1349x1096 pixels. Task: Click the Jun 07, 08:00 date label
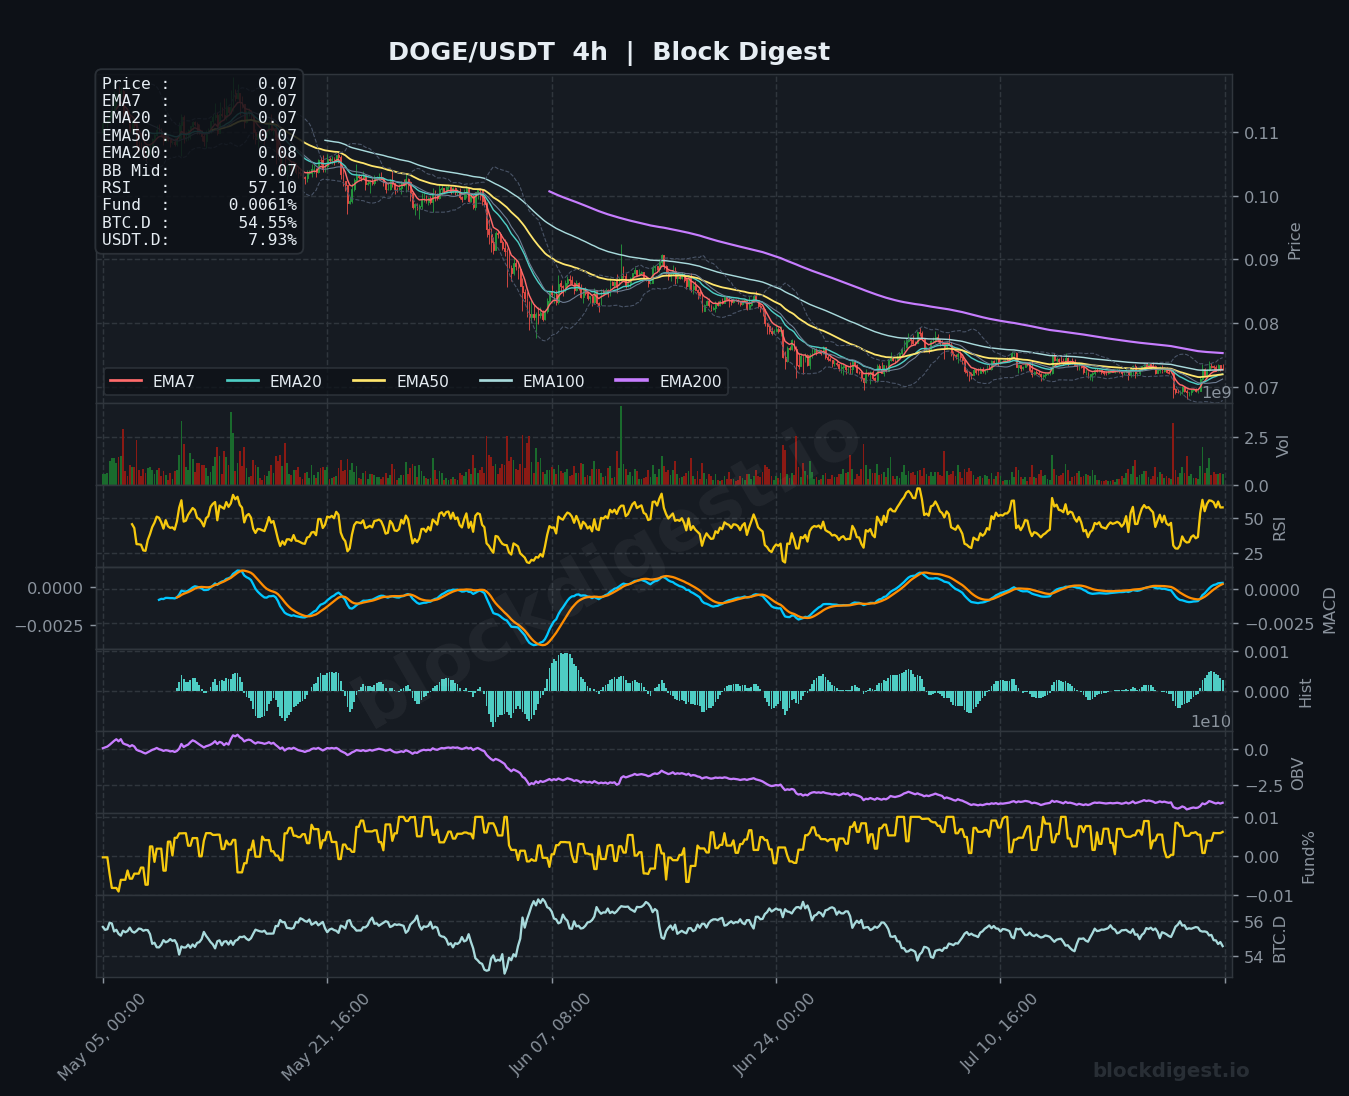(x=551, y=1035)
